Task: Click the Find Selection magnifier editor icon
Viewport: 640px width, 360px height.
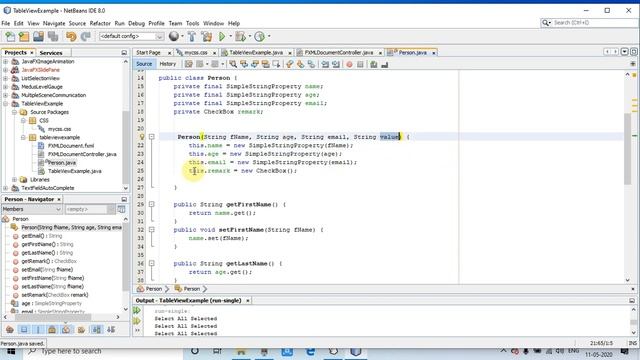Action: 233,64
